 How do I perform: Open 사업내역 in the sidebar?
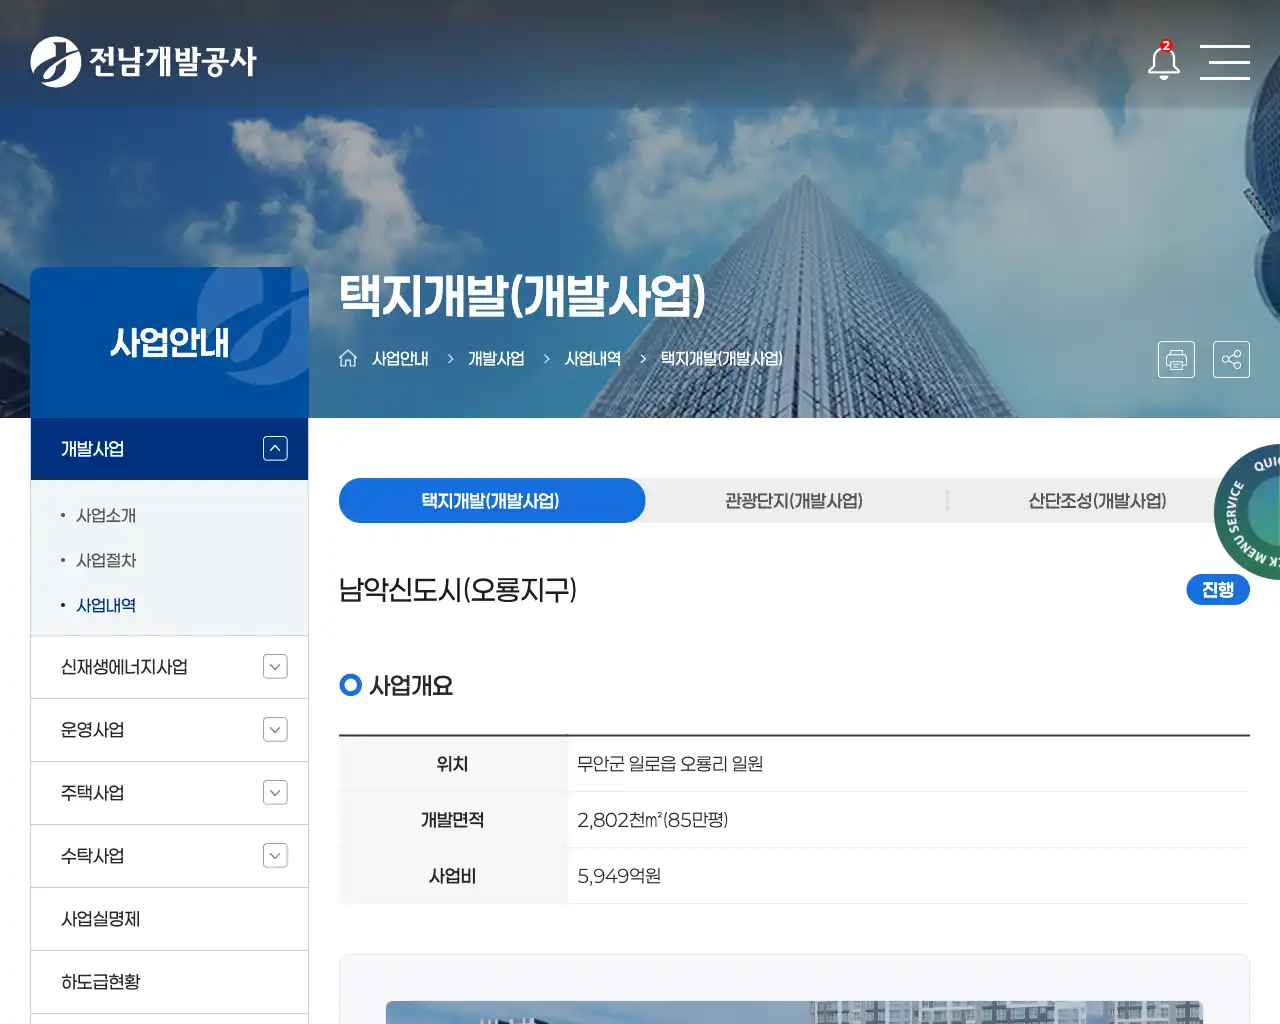pyautogui.click(x=106, y=605)
